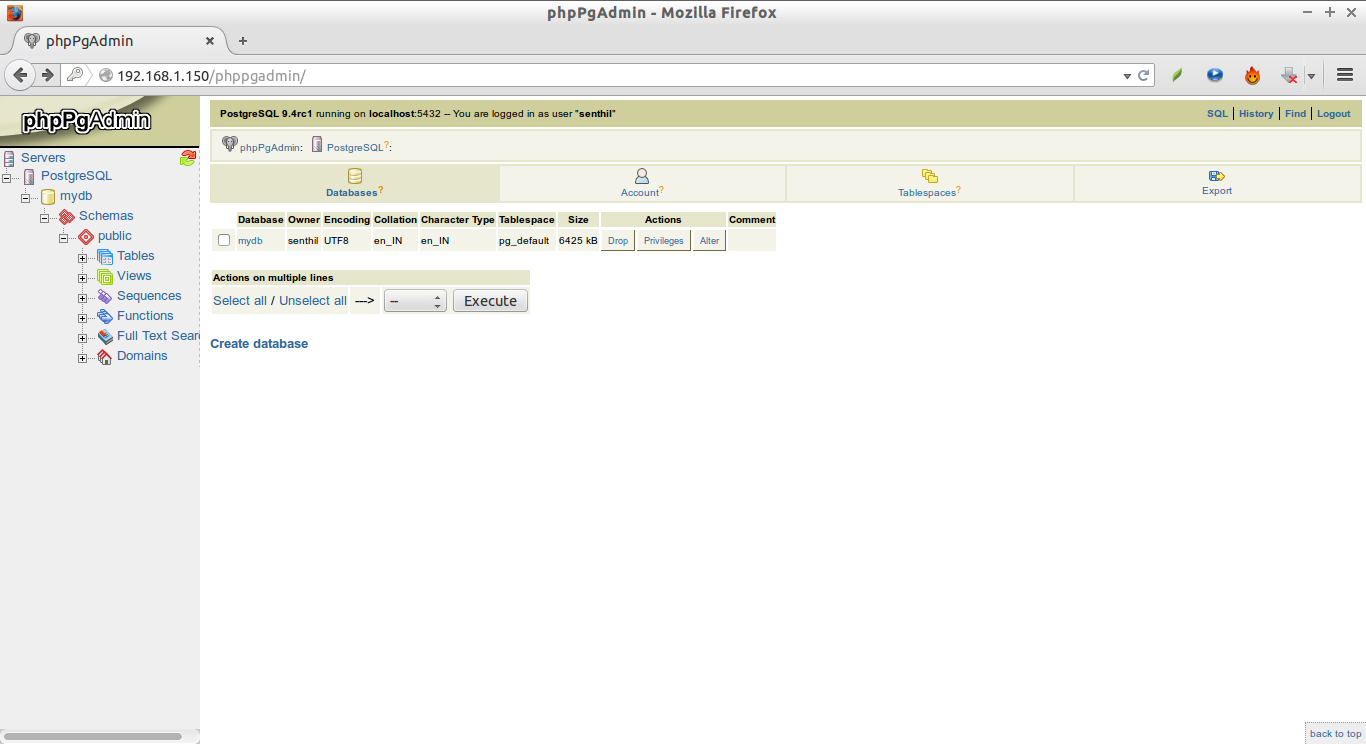
Task: Click the Execute button
Action: 491,301
